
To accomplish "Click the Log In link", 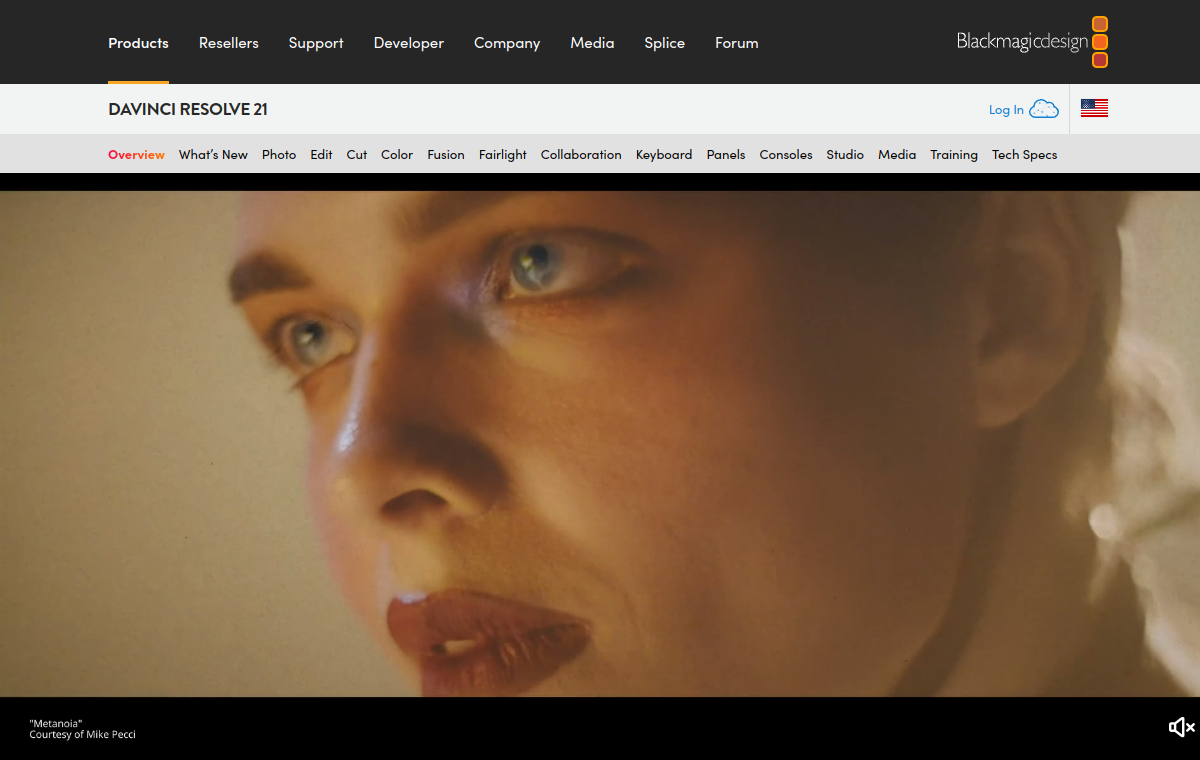I will tap(1006, 110).
